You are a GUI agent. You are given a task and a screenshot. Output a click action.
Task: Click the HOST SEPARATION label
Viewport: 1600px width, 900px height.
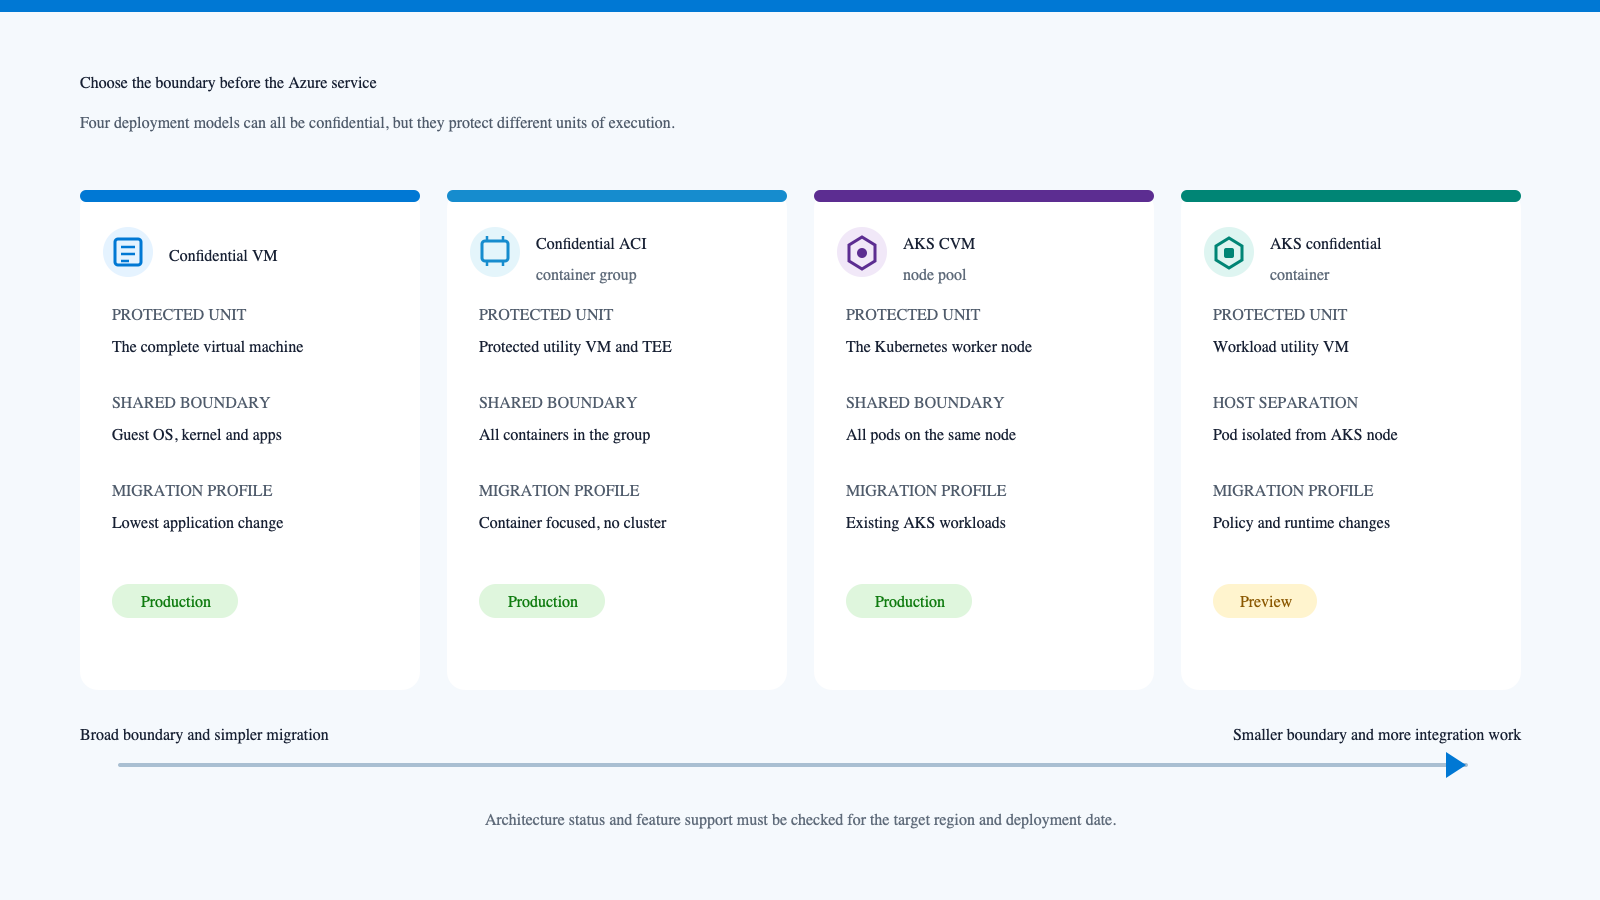tap(1285, 403)
